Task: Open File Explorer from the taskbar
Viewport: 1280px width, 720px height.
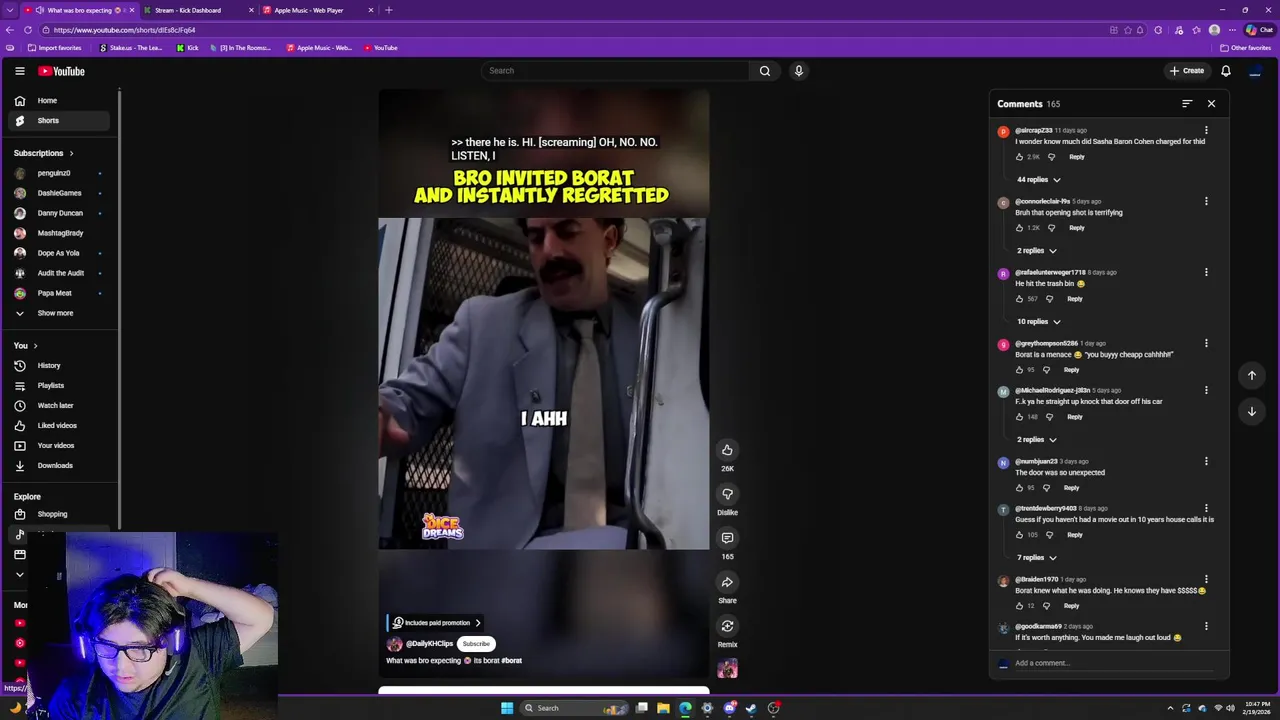Action: [663, 708]
